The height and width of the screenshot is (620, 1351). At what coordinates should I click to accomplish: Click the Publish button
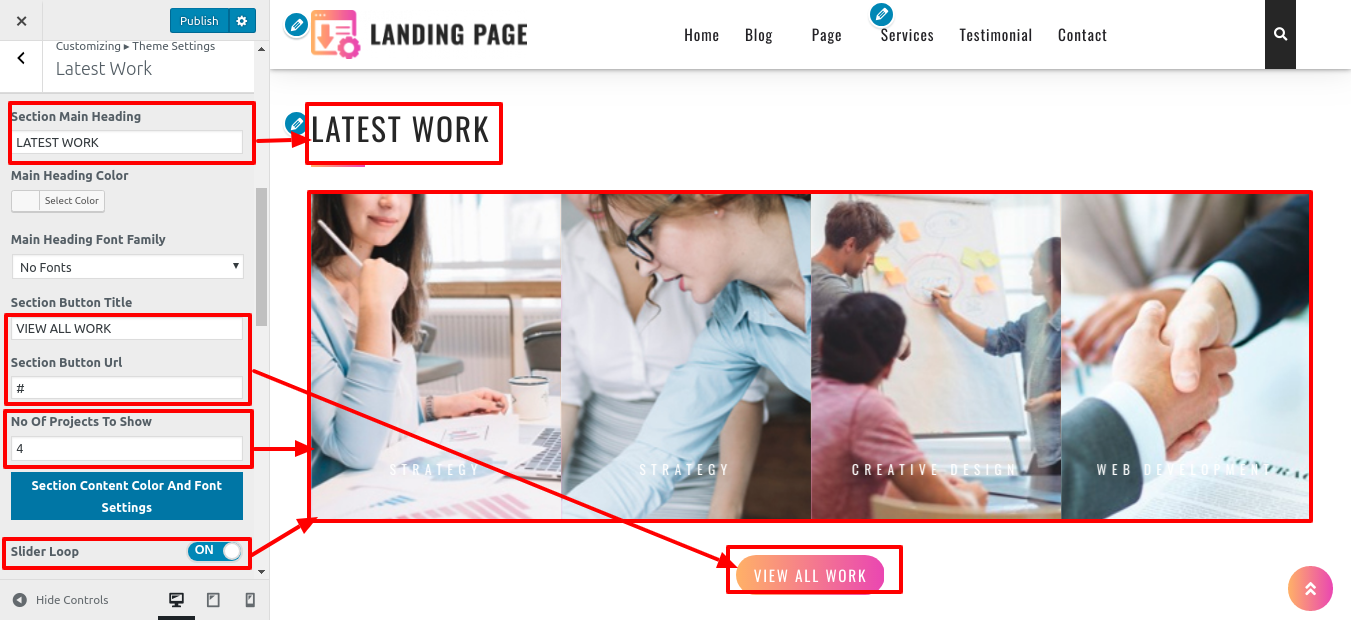(x=199, y=21)
